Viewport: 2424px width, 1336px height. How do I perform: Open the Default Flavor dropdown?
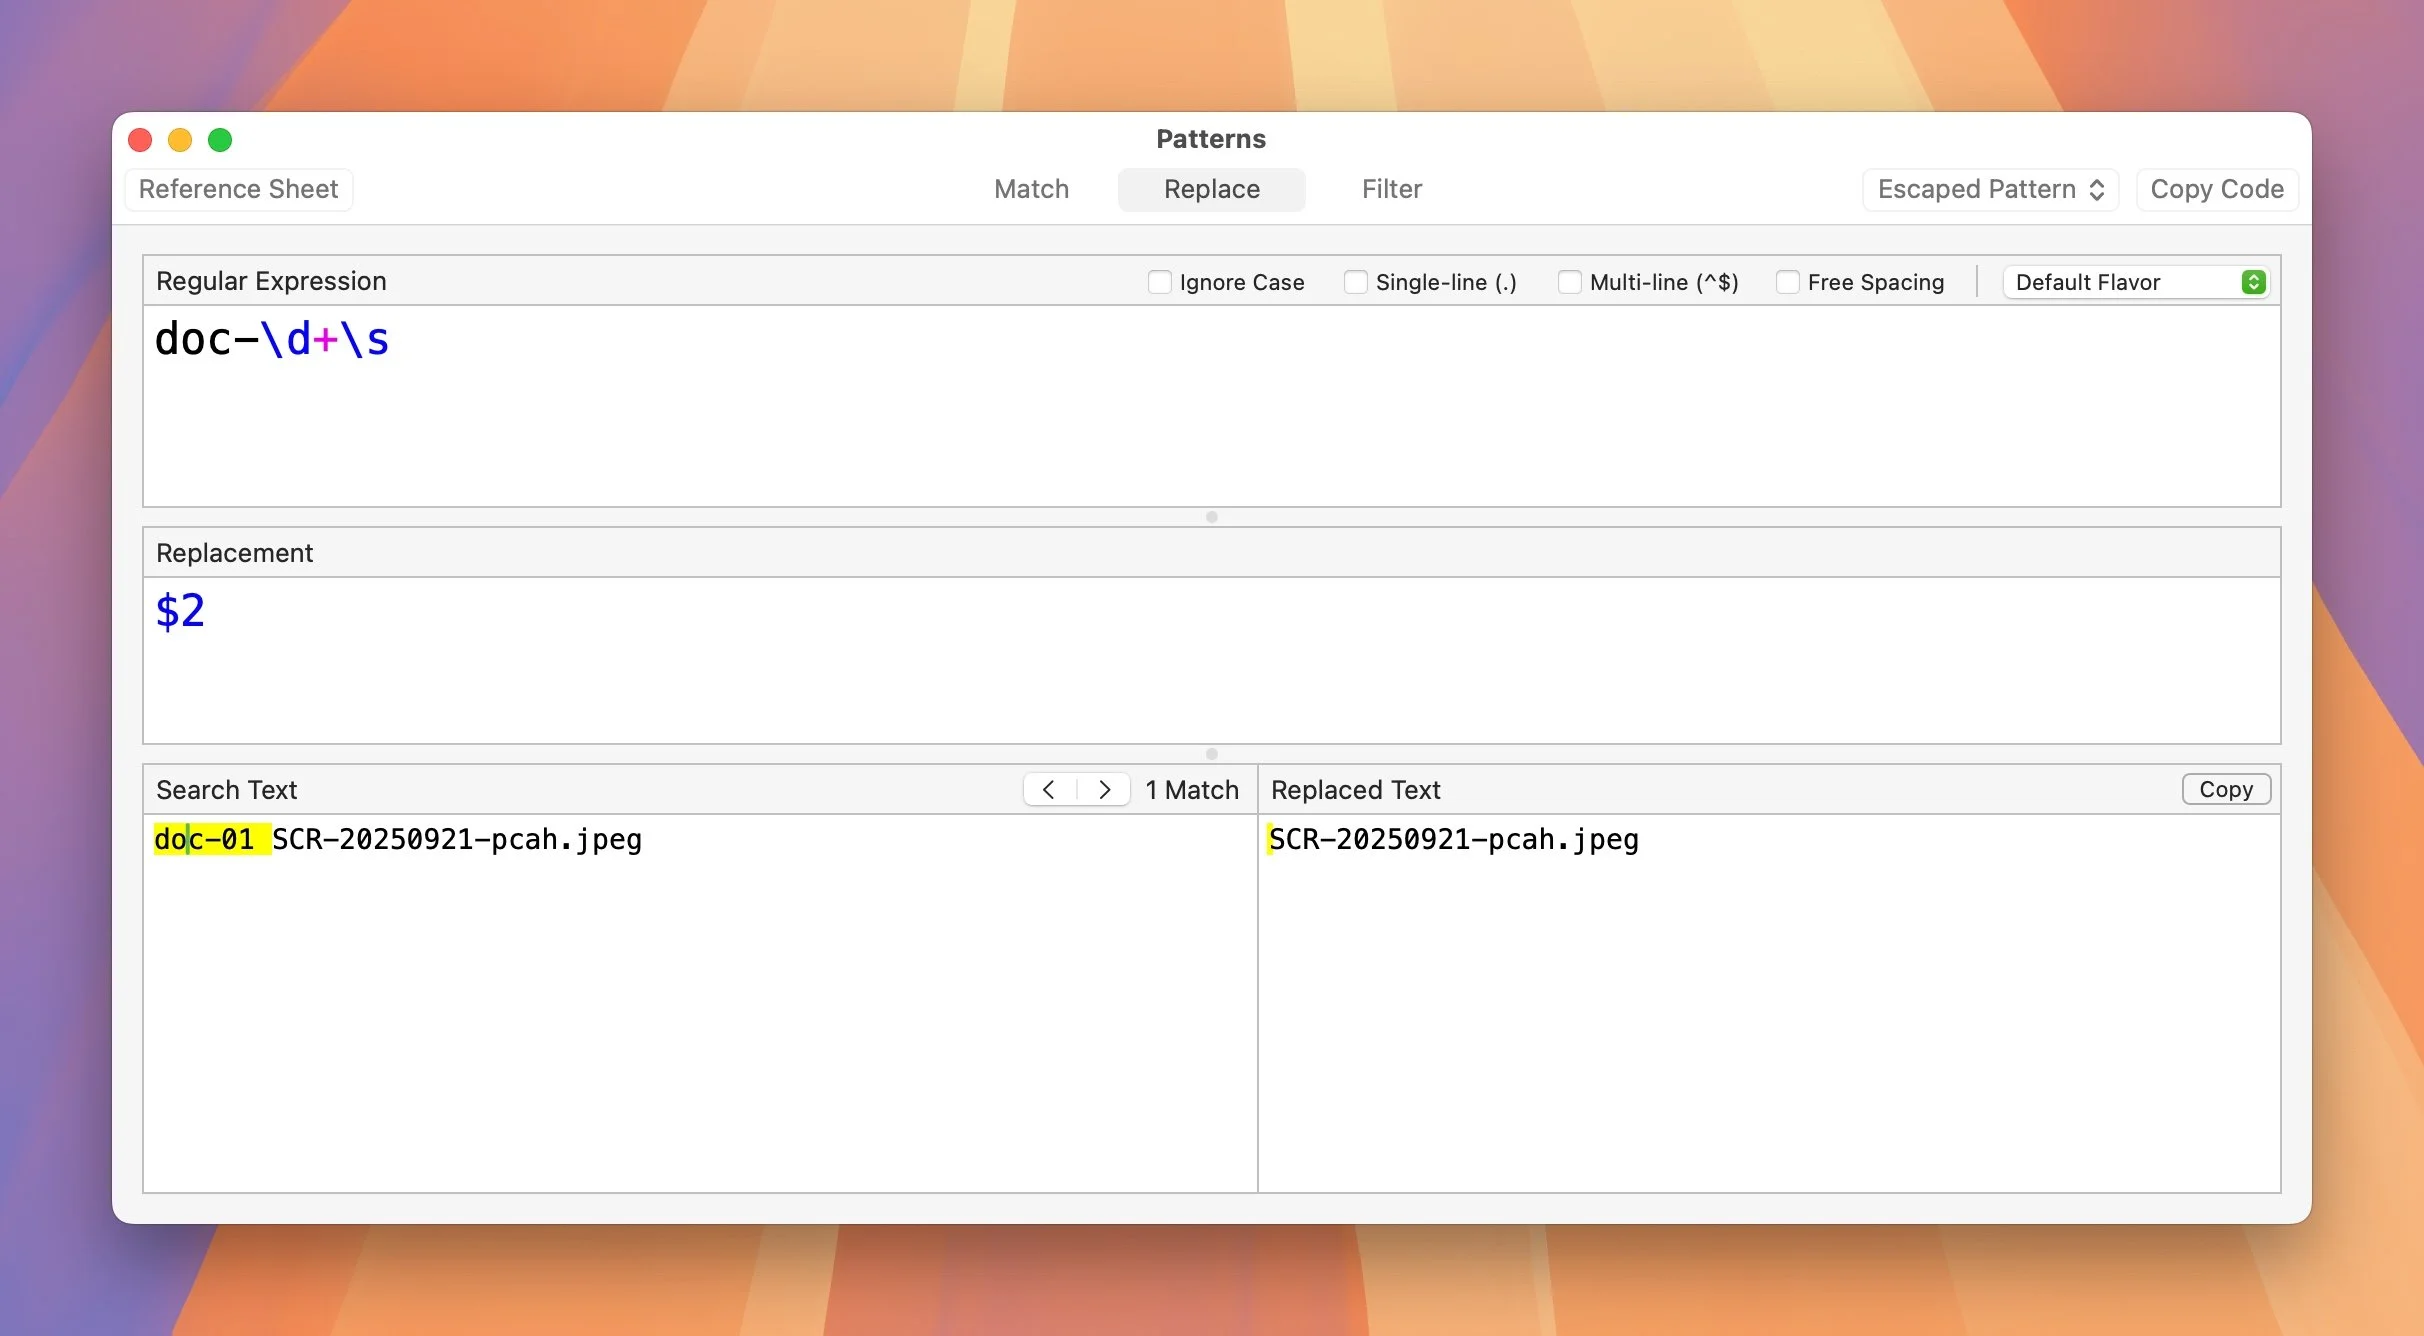coord(2135,282)
